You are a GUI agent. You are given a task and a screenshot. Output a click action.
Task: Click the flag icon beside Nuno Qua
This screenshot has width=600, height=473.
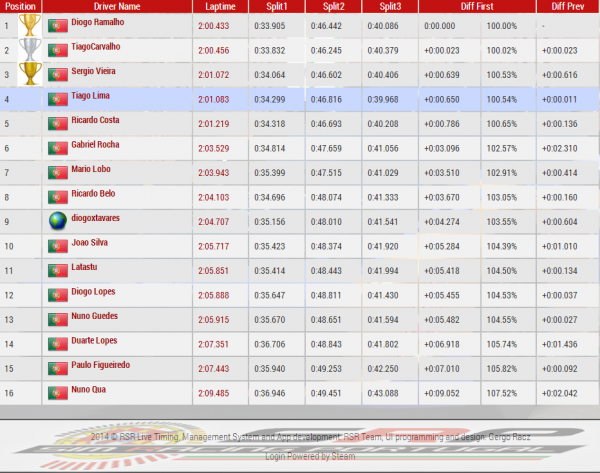pyautogui.click(x=57, y=393)
